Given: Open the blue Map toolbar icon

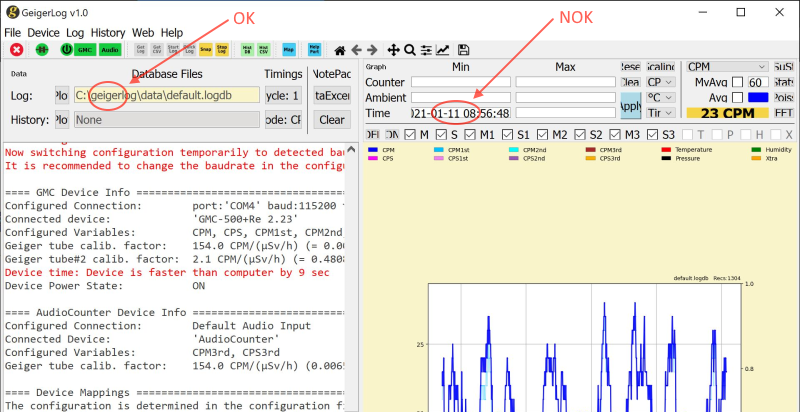Looking at the screenshot, I should [x=289, y=49].
